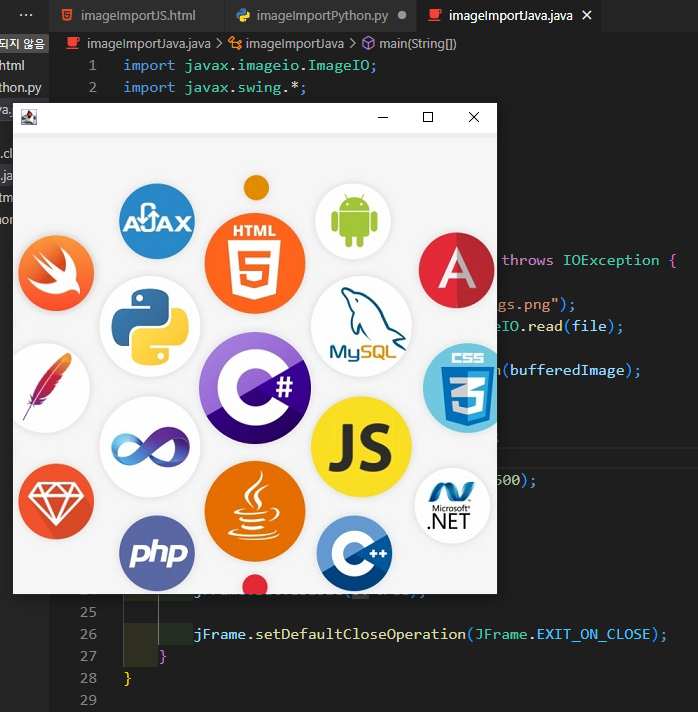Viewport: 698px width, 712px height.
Task: Click the Swift bird logo
Action: 56,273
